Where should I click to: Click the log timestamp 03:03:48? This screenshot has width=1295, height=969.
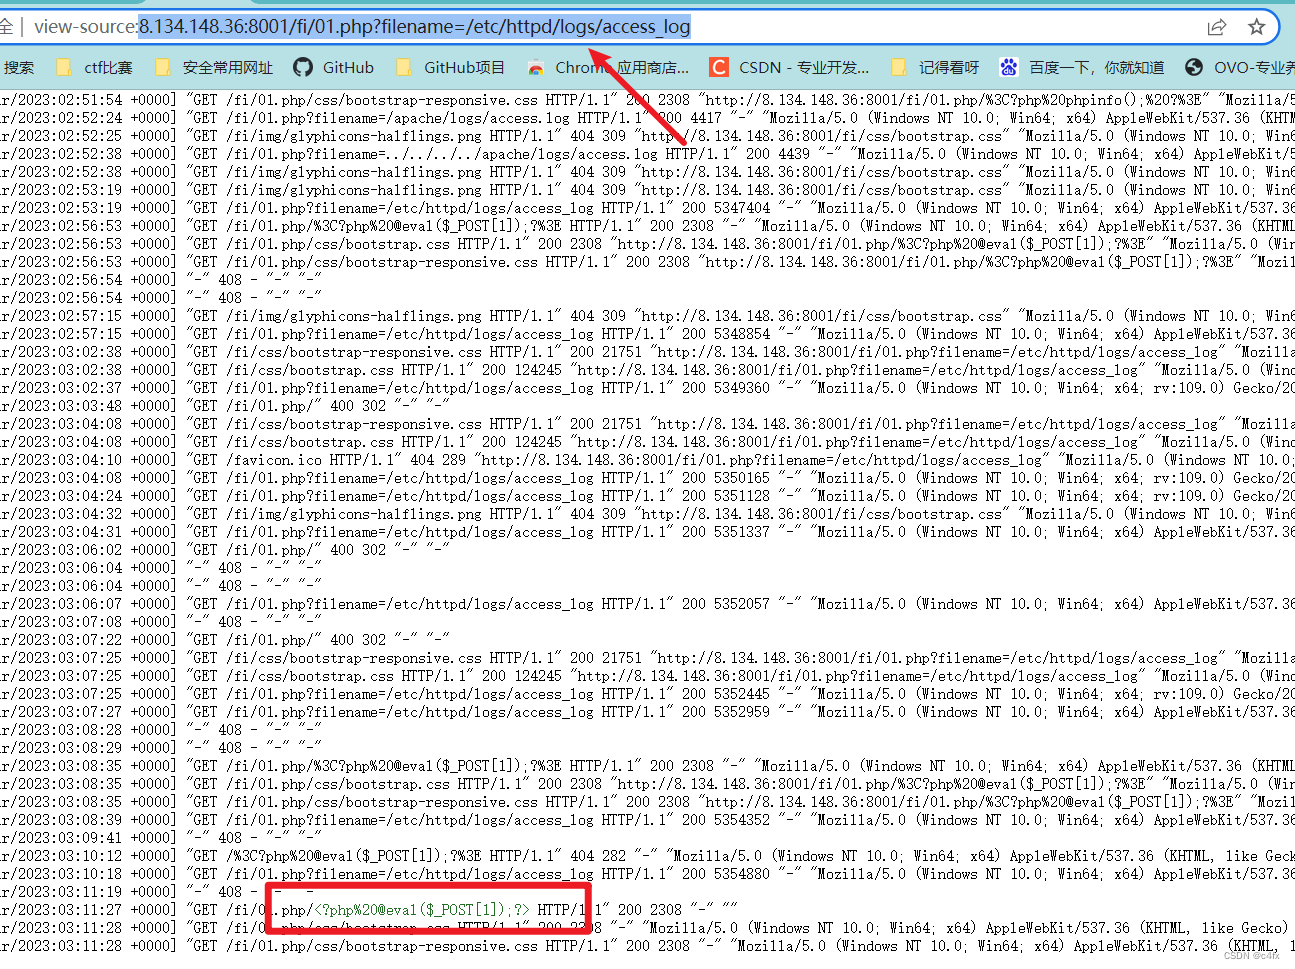[90, 406]
